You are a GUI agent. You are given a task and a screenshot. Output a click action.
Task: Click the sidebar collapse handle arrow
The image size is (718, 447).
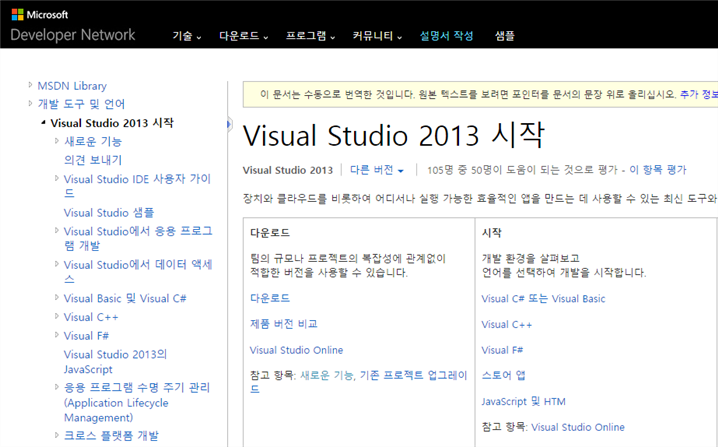(x=229, y=124)
